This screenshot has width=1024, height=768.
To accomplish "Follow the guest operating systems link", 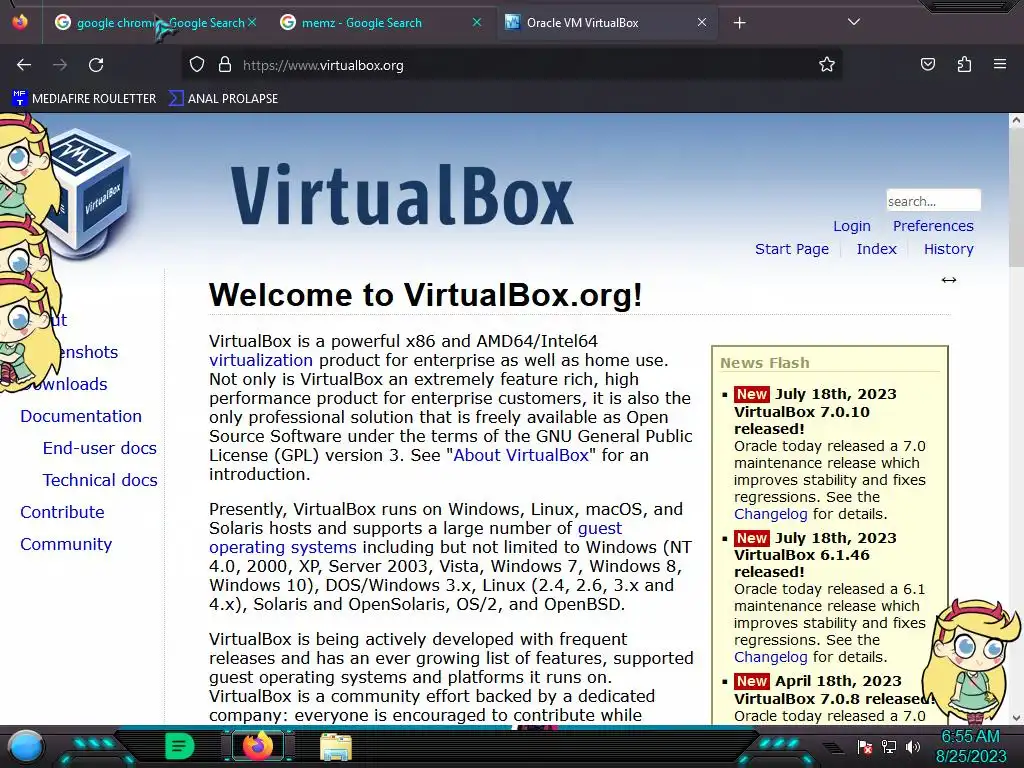I will [415, 537].
